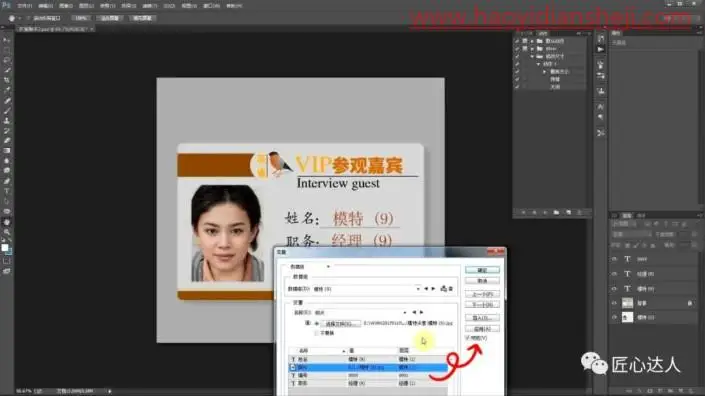Viewport: 705px width, 396px height.
Task: Switch to the open document tab
Action: point(55,29)
